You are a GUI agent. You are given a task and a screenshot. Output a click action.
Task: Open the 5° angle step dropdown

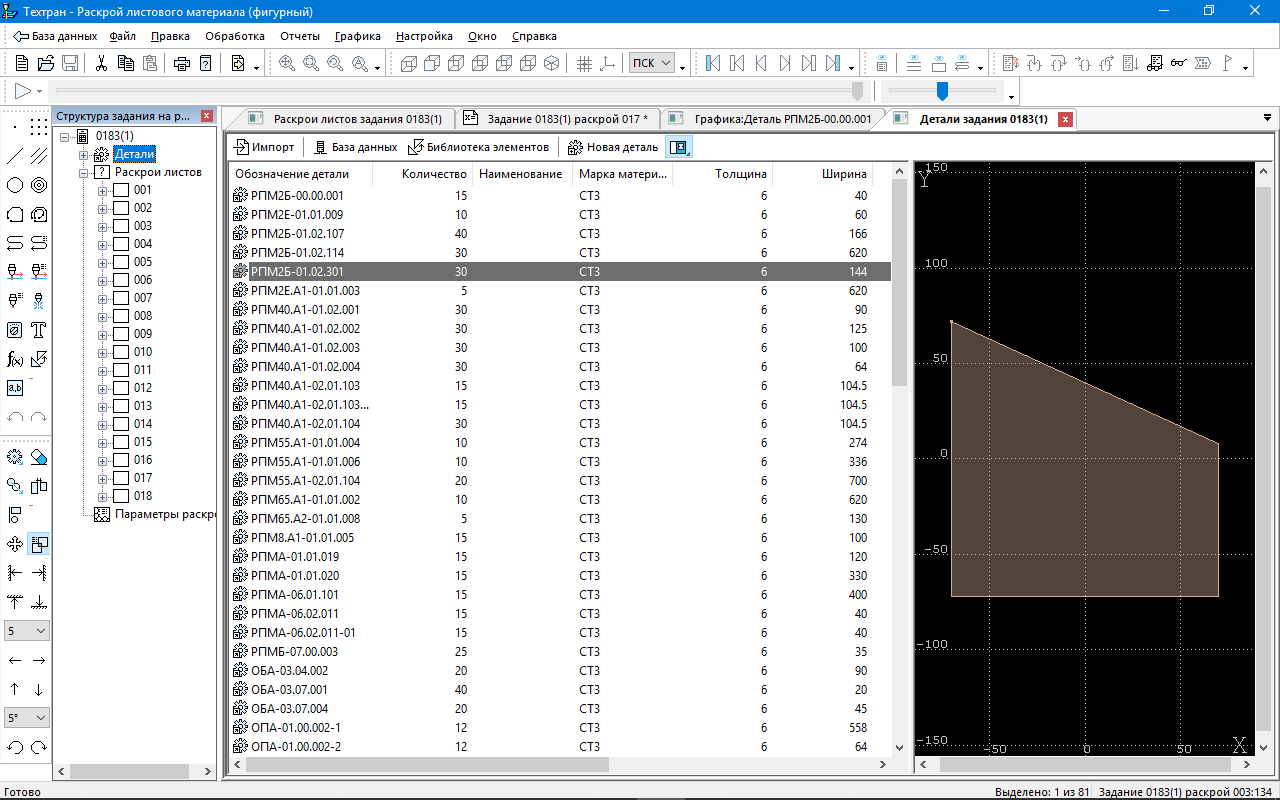27,718
